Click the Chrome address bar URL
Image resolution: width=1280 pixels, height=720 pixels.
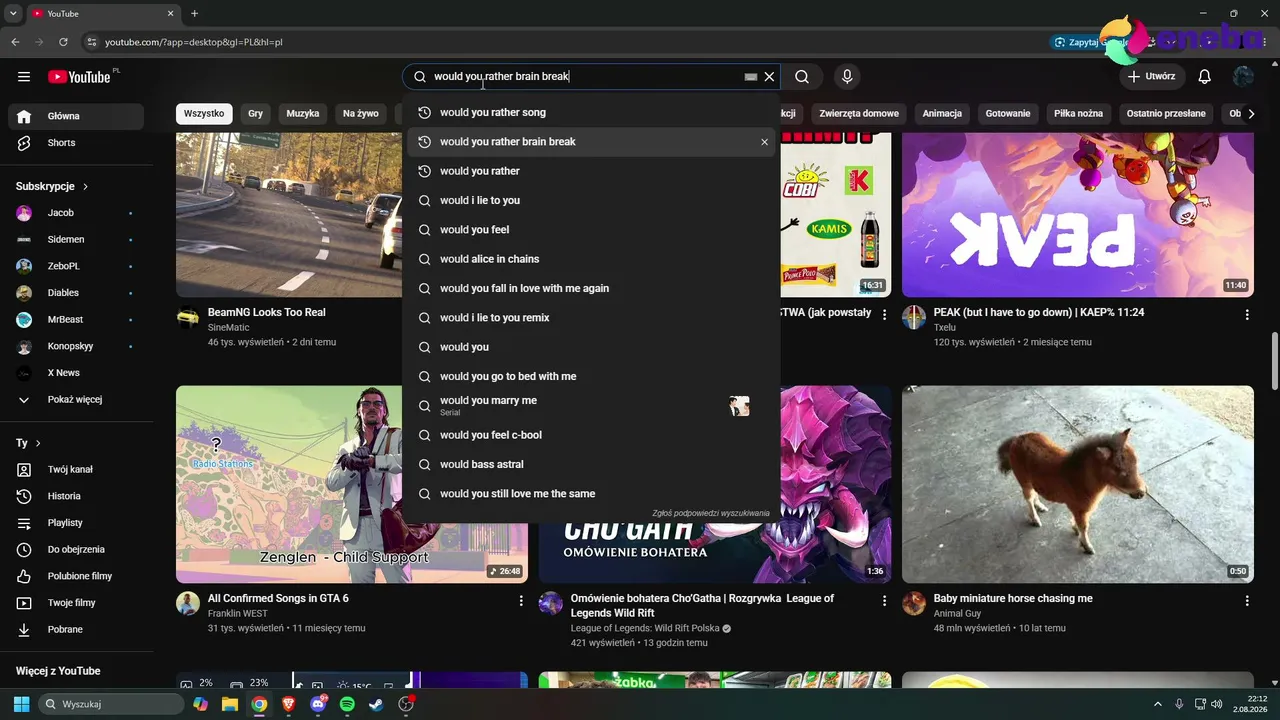coord(194,42)
